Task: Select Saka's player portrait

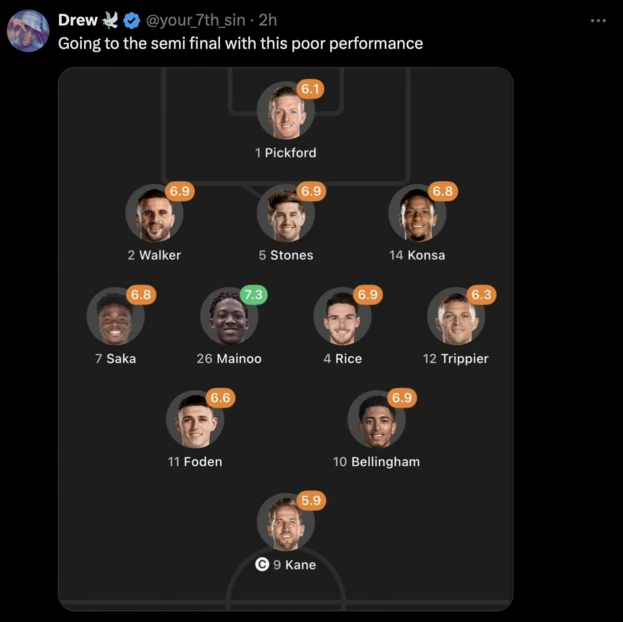Action: [115, 318]
